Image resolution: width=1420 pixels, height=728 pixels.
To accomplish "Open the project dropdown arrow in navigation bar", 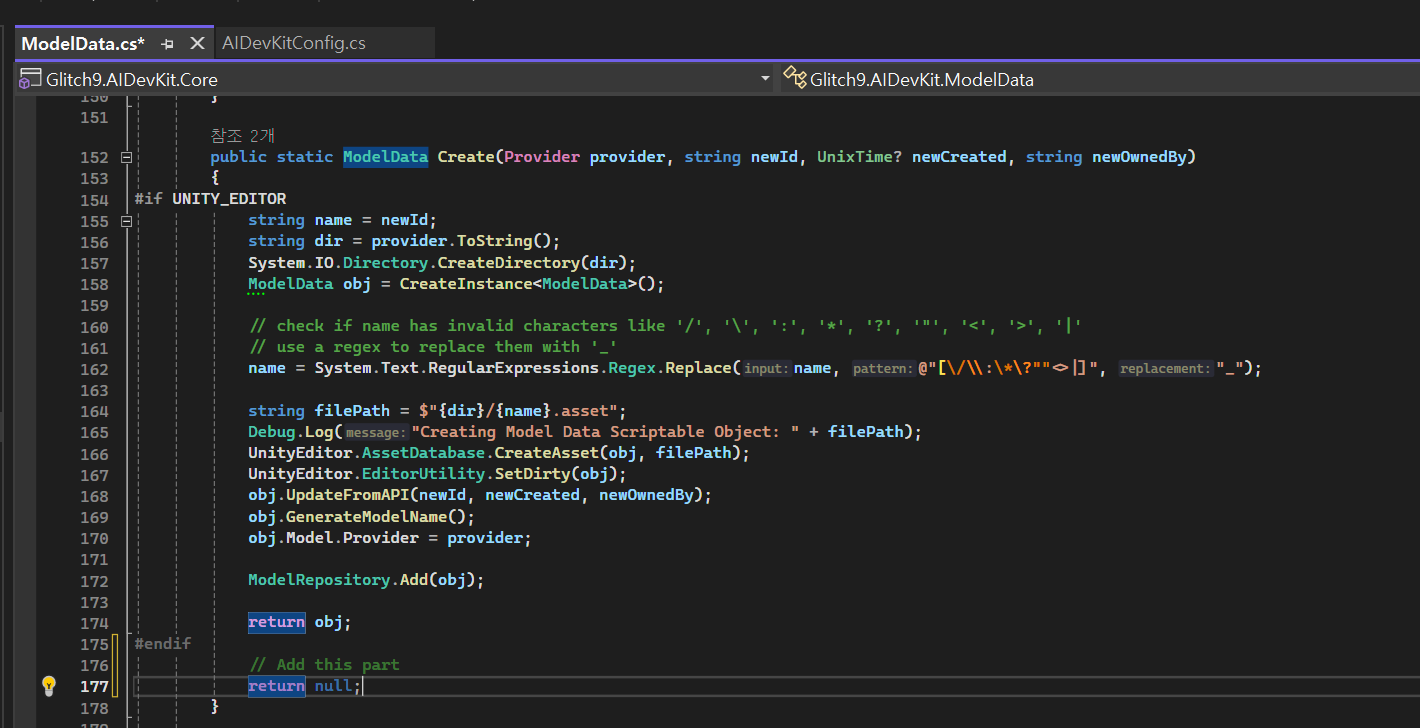I will coord(765,78).
